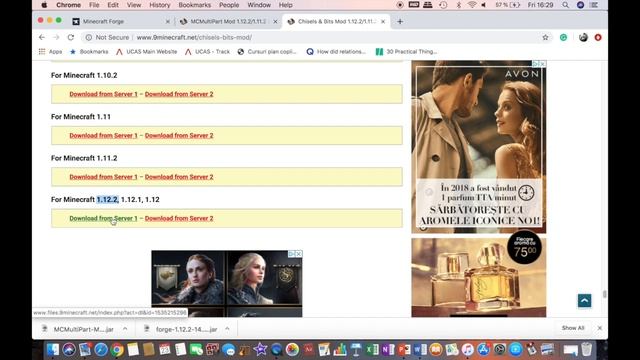640x360 pixels.
Task: Expand options for forge-1.12.2 jar download
Action: (227, 329)
